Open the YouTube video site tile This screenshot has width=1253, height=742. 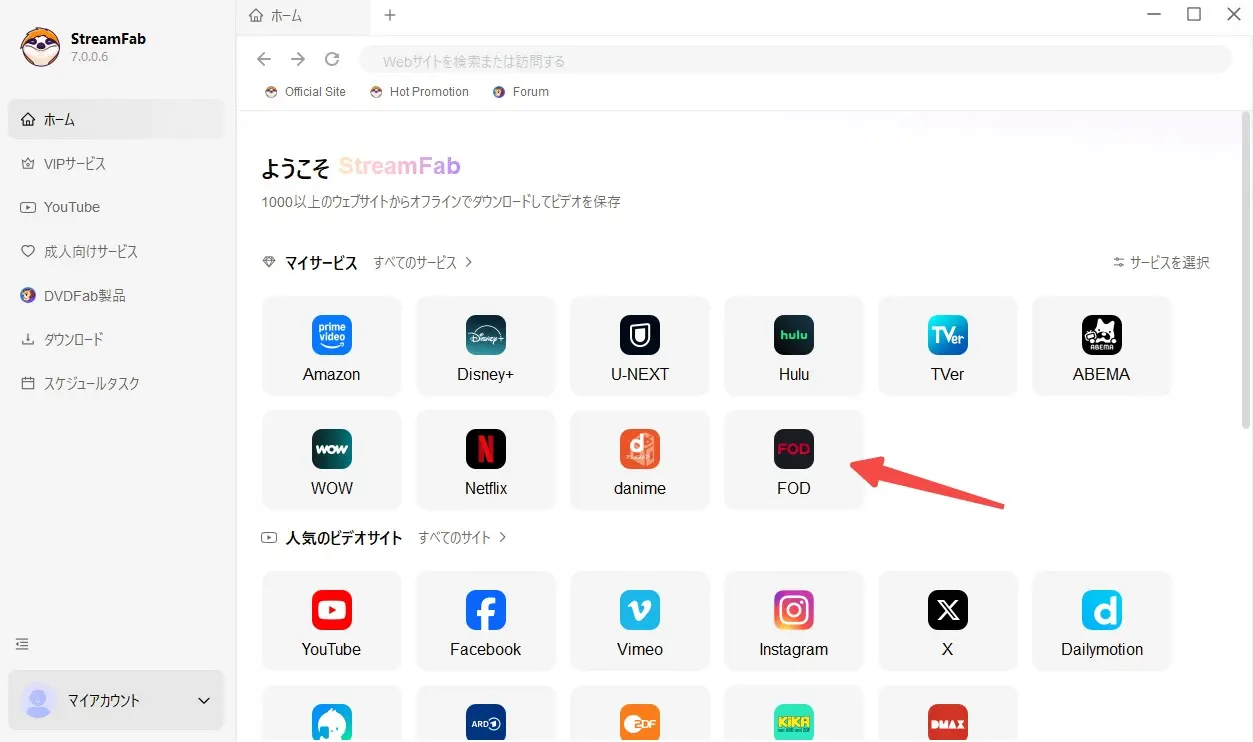(x=331, y=621)
